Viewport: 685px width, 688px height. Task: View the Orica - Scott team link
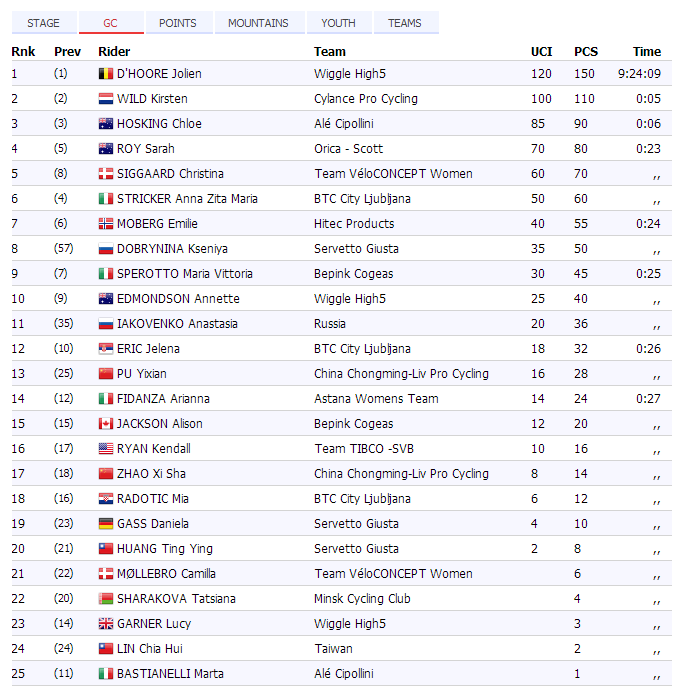pos(348,149)
